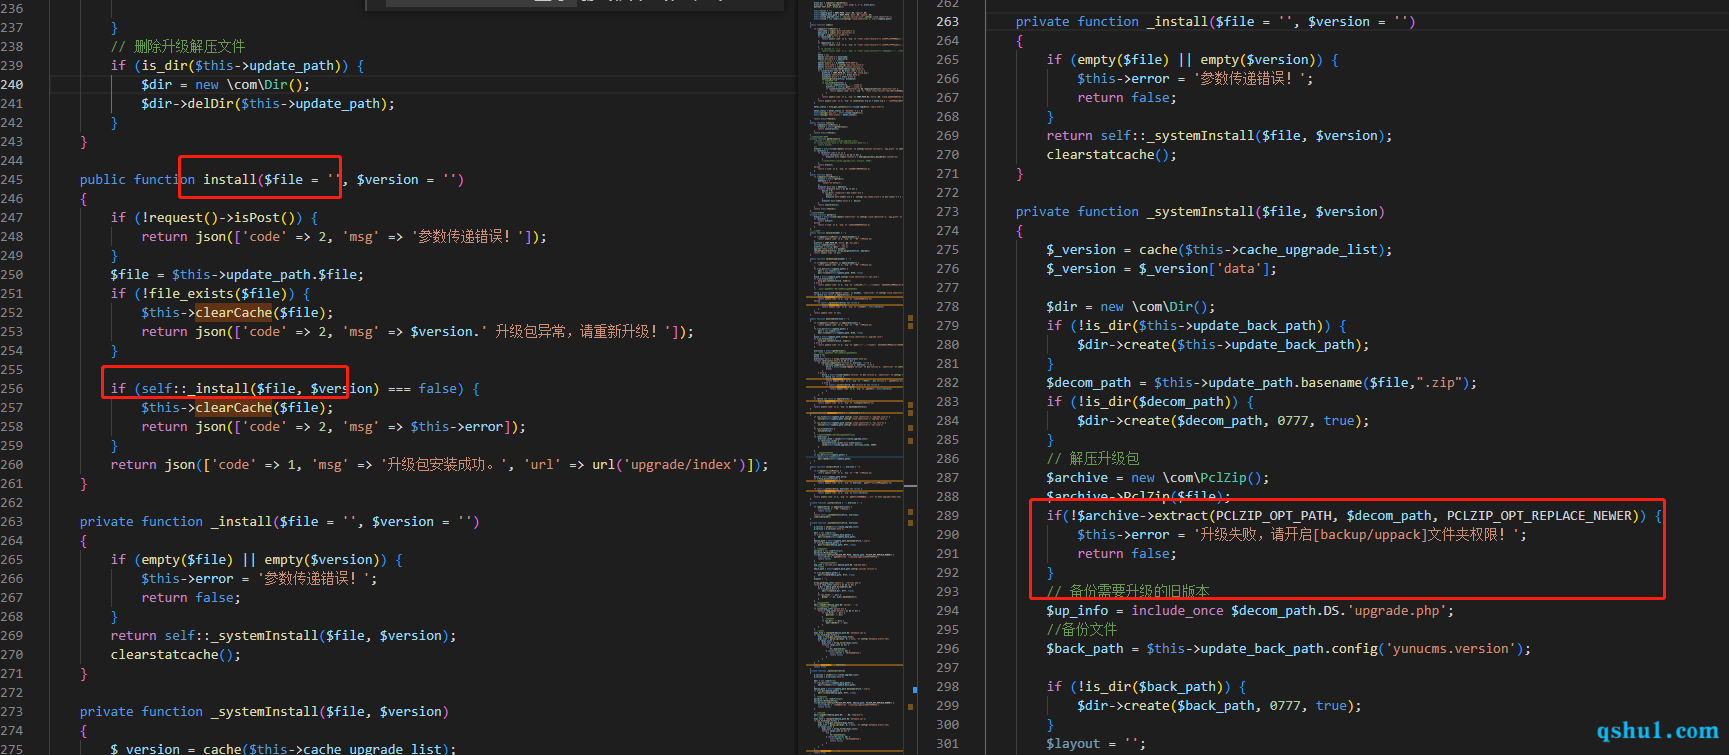This screenshot has width=1729, height=755.
Task: Click '$dir->create($this->update_back_path);' on line 280
Action: (1223, 344)
